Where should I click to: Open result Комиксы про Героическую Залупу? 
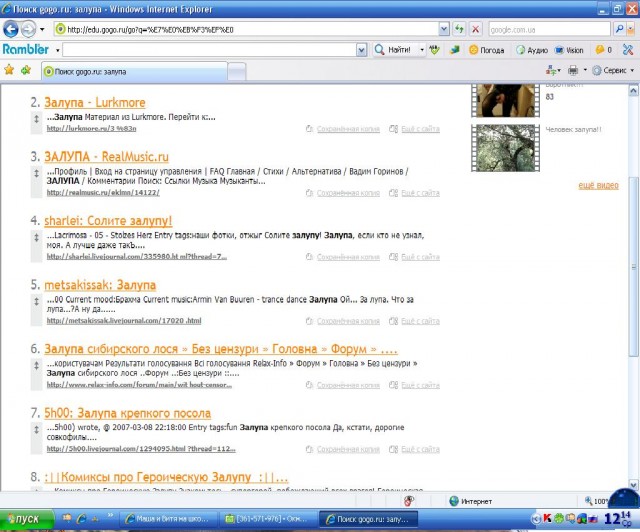(166, 477)
